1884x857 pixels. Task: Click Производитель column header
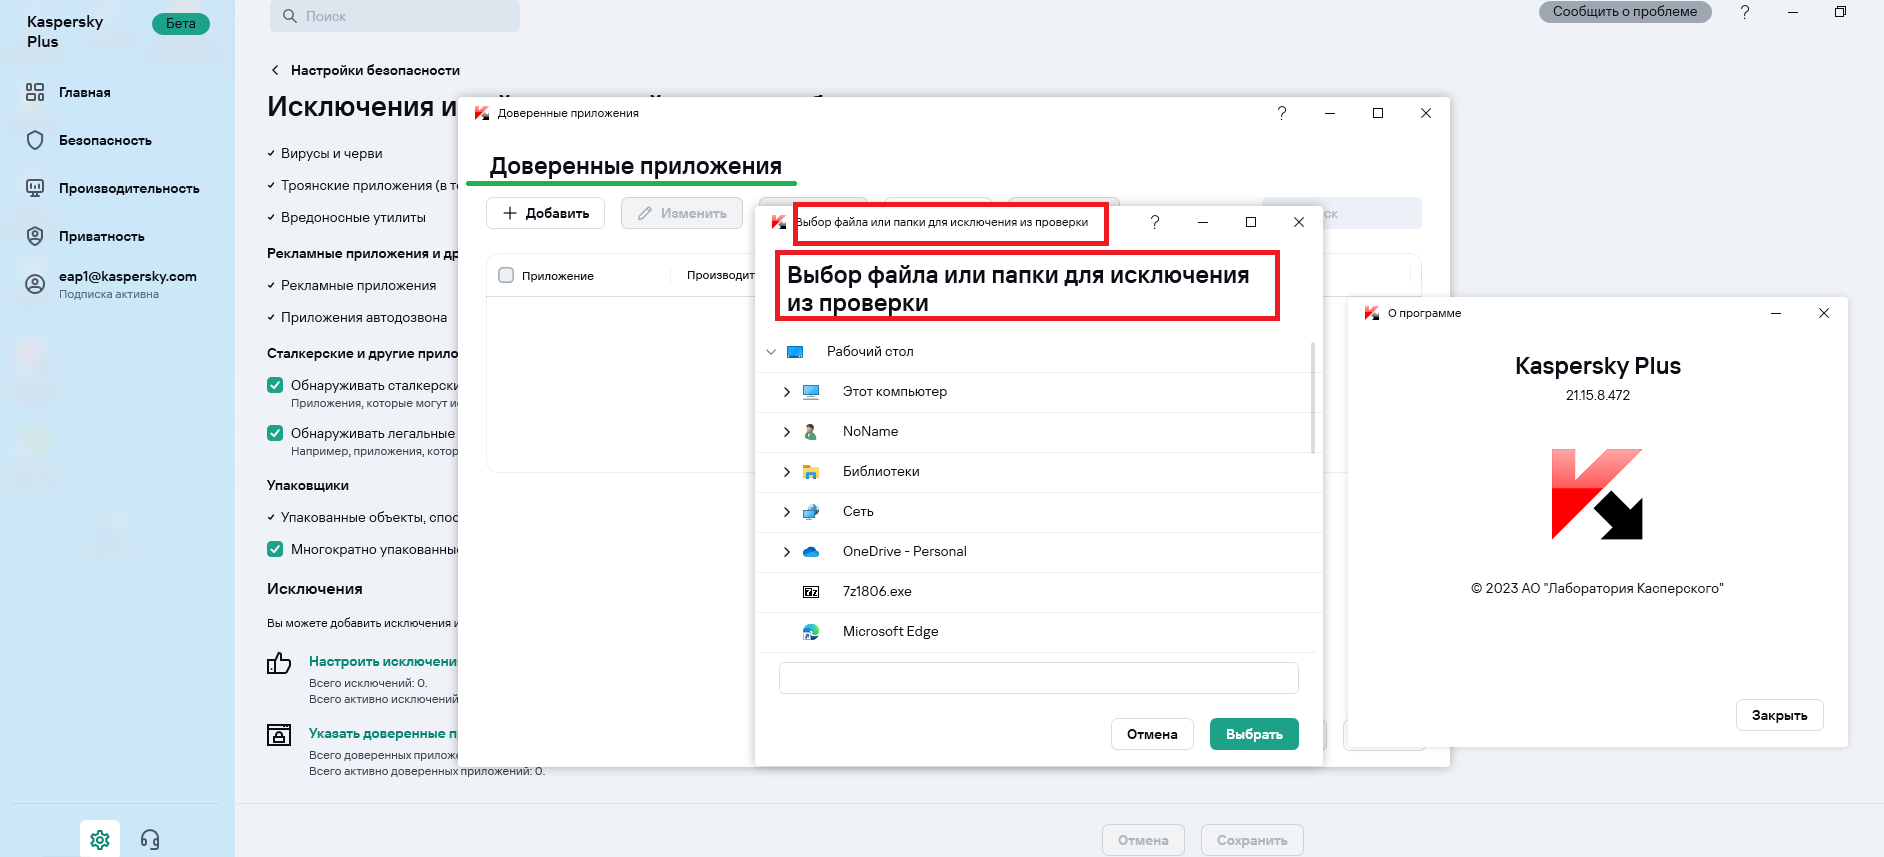click(720, 275)
